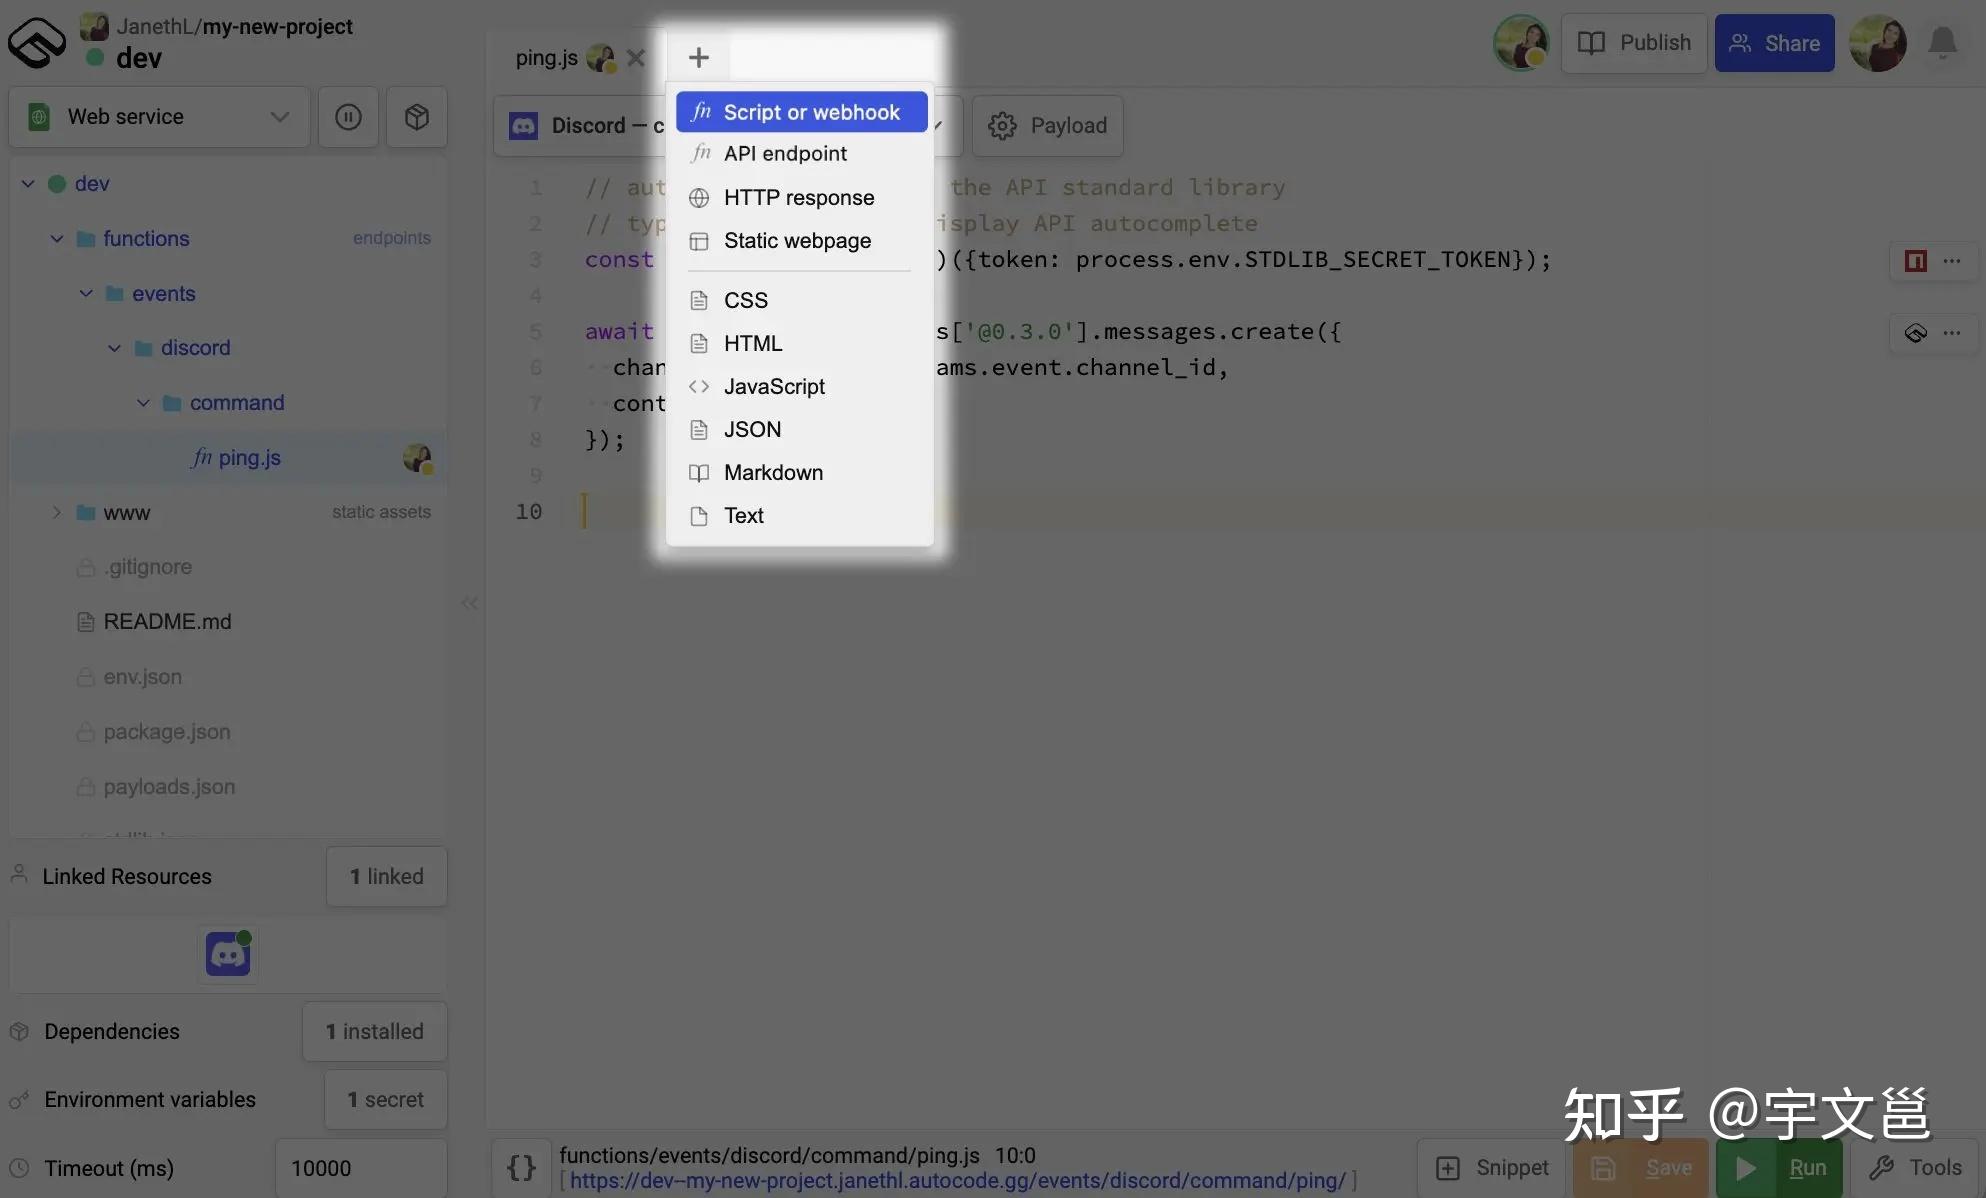Click the Publish button
Viewport: 1986px width, 1198px height.
tap(1634, 43)
